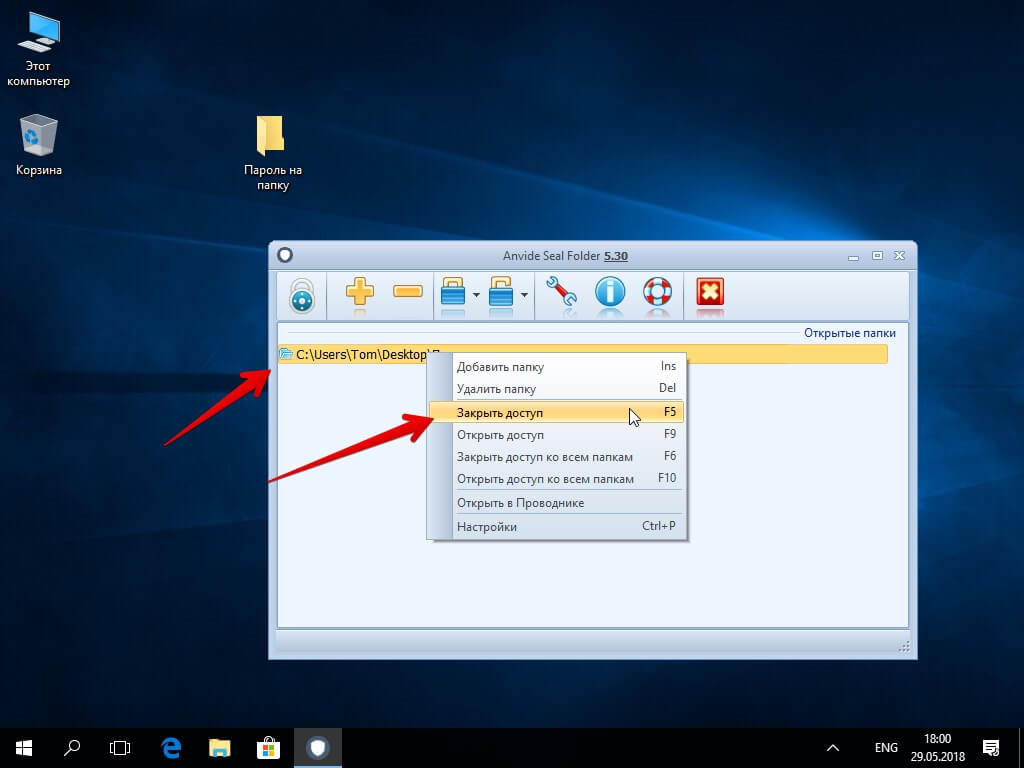Click the yellow plus add folder icon

click(x=360, y=291)
